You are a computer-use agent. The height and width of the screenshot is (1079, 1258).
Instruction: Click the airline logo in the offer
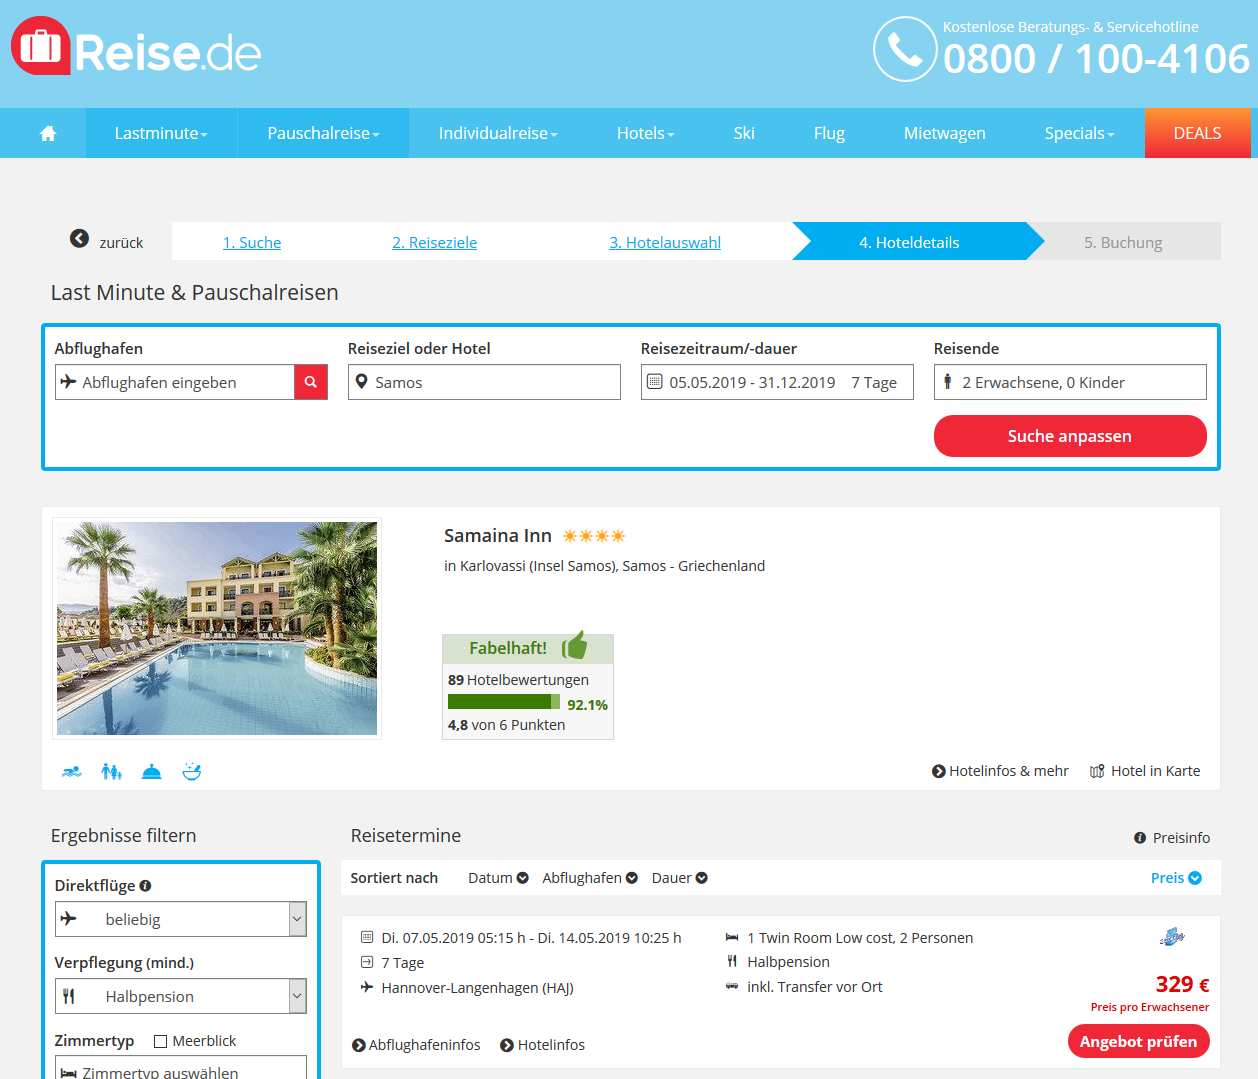pyautogui.click(x=1172, y=937)
